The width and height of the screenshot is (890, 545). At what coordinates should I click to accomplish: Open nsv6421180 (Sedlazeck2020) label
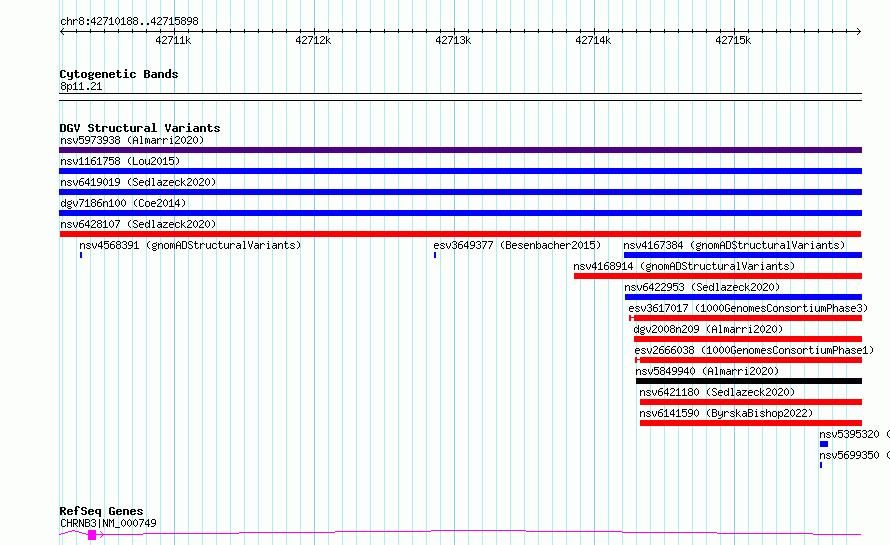coord(717,392)
